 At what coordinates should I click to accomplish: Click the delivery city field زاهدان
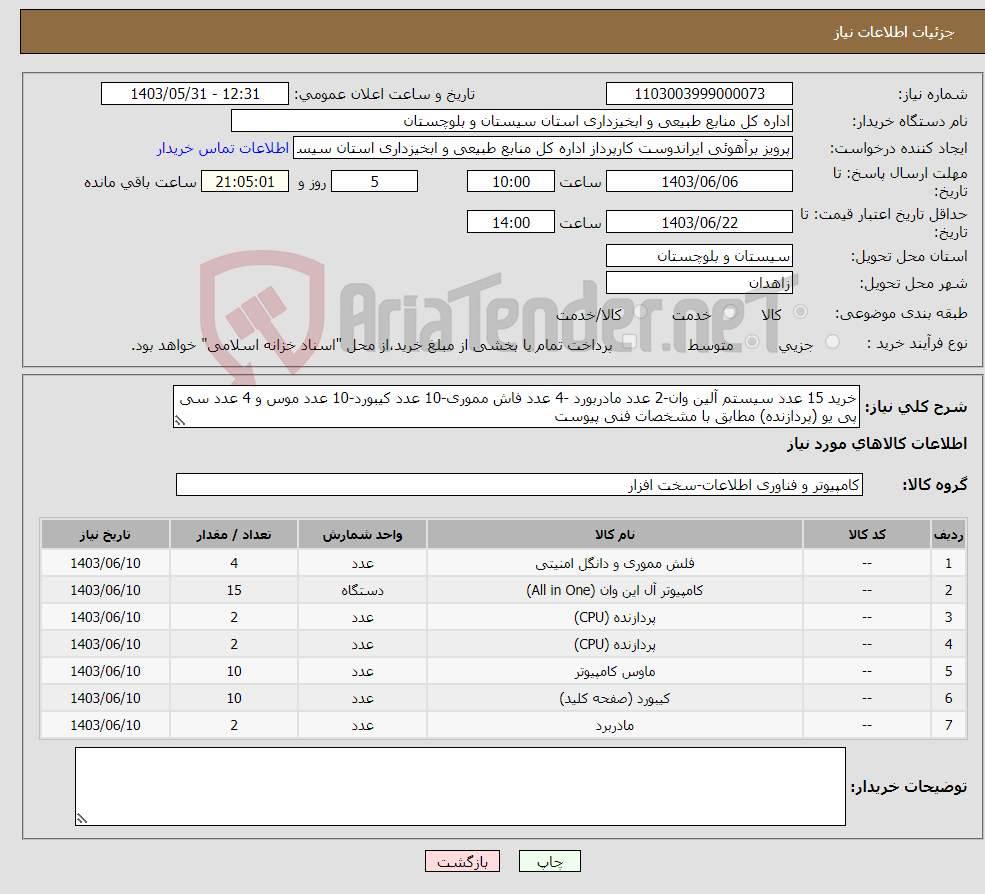click(x=699, y=283)
